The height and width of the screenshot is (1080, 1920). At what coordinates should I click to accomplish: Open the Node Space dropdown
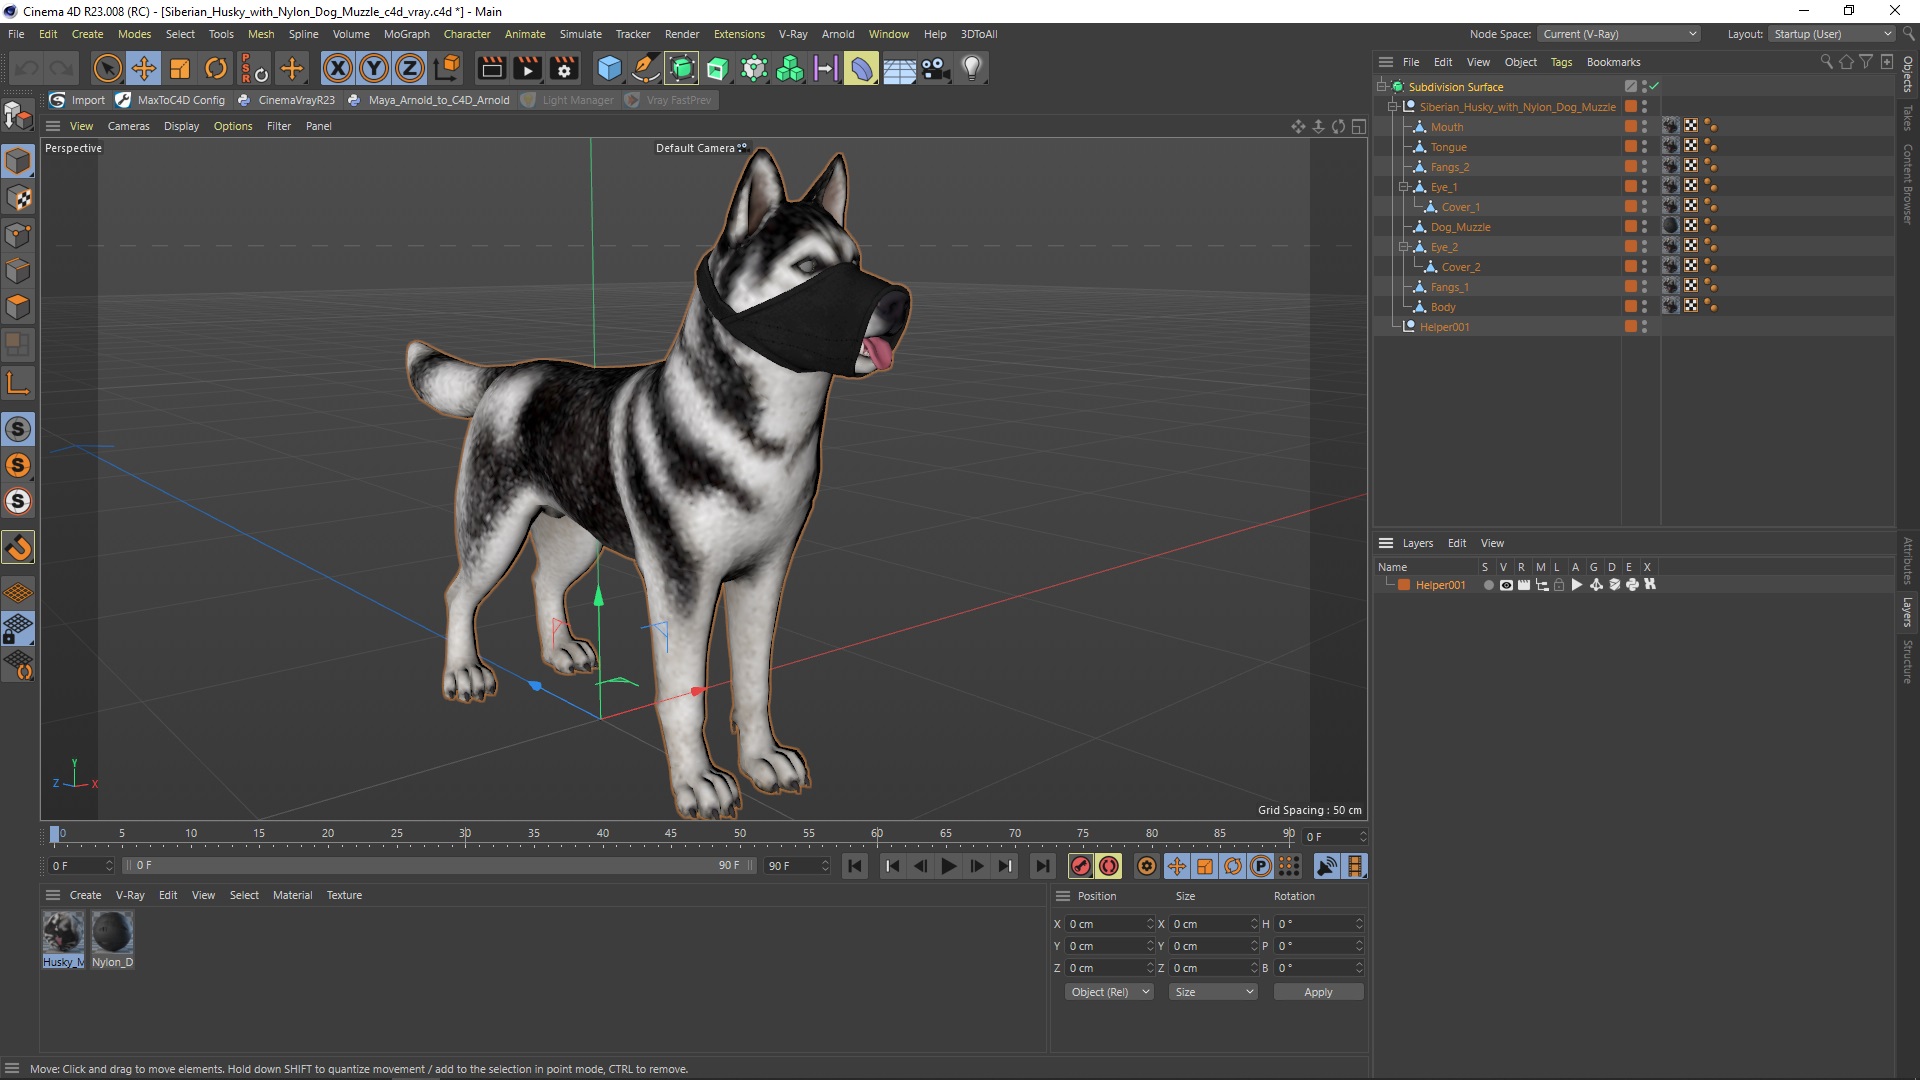pos(1619,34)
